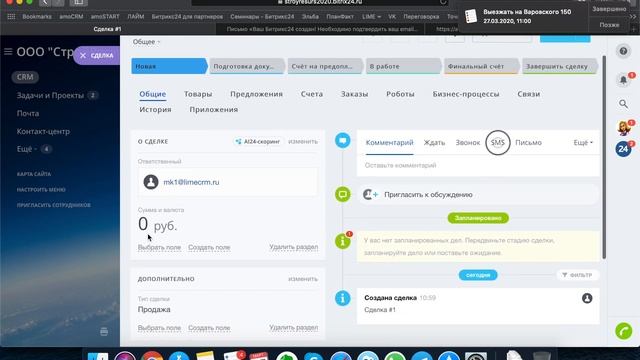Click the user avatar in right sidebar
Screen dimensions: 640x360
click(x=623, y=128)
